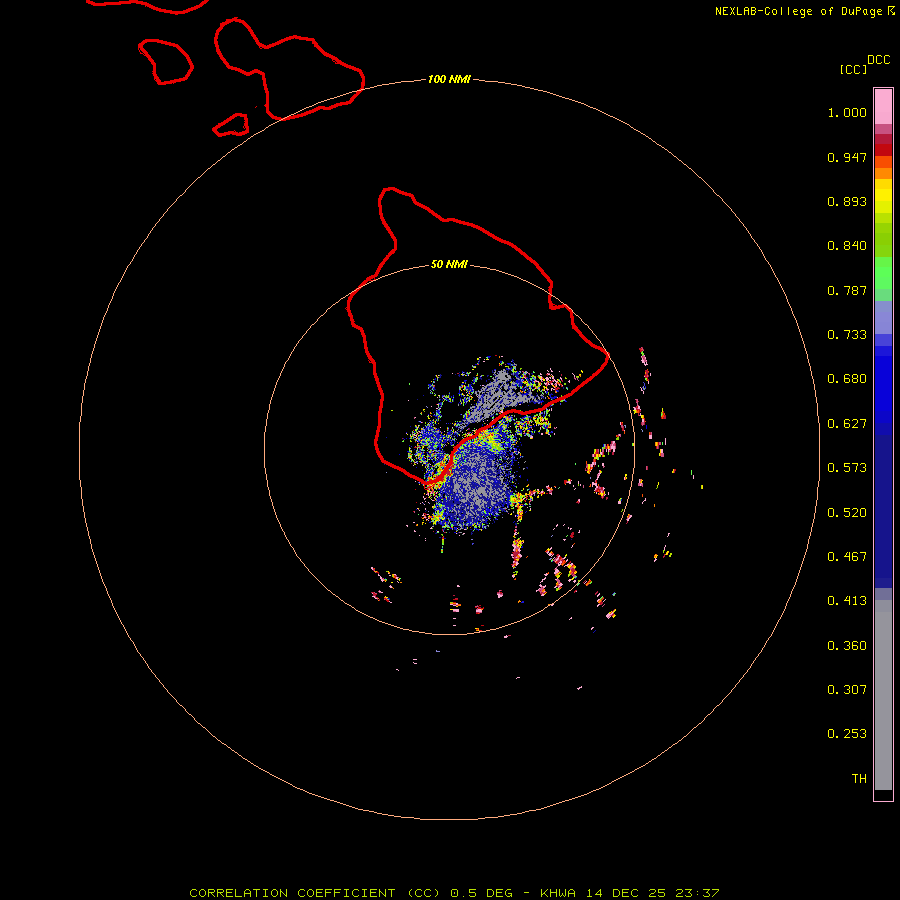This screenshot has height=900, width=900.
Task: Click the 0.307 scale value
Action: (x=847, y=690)
